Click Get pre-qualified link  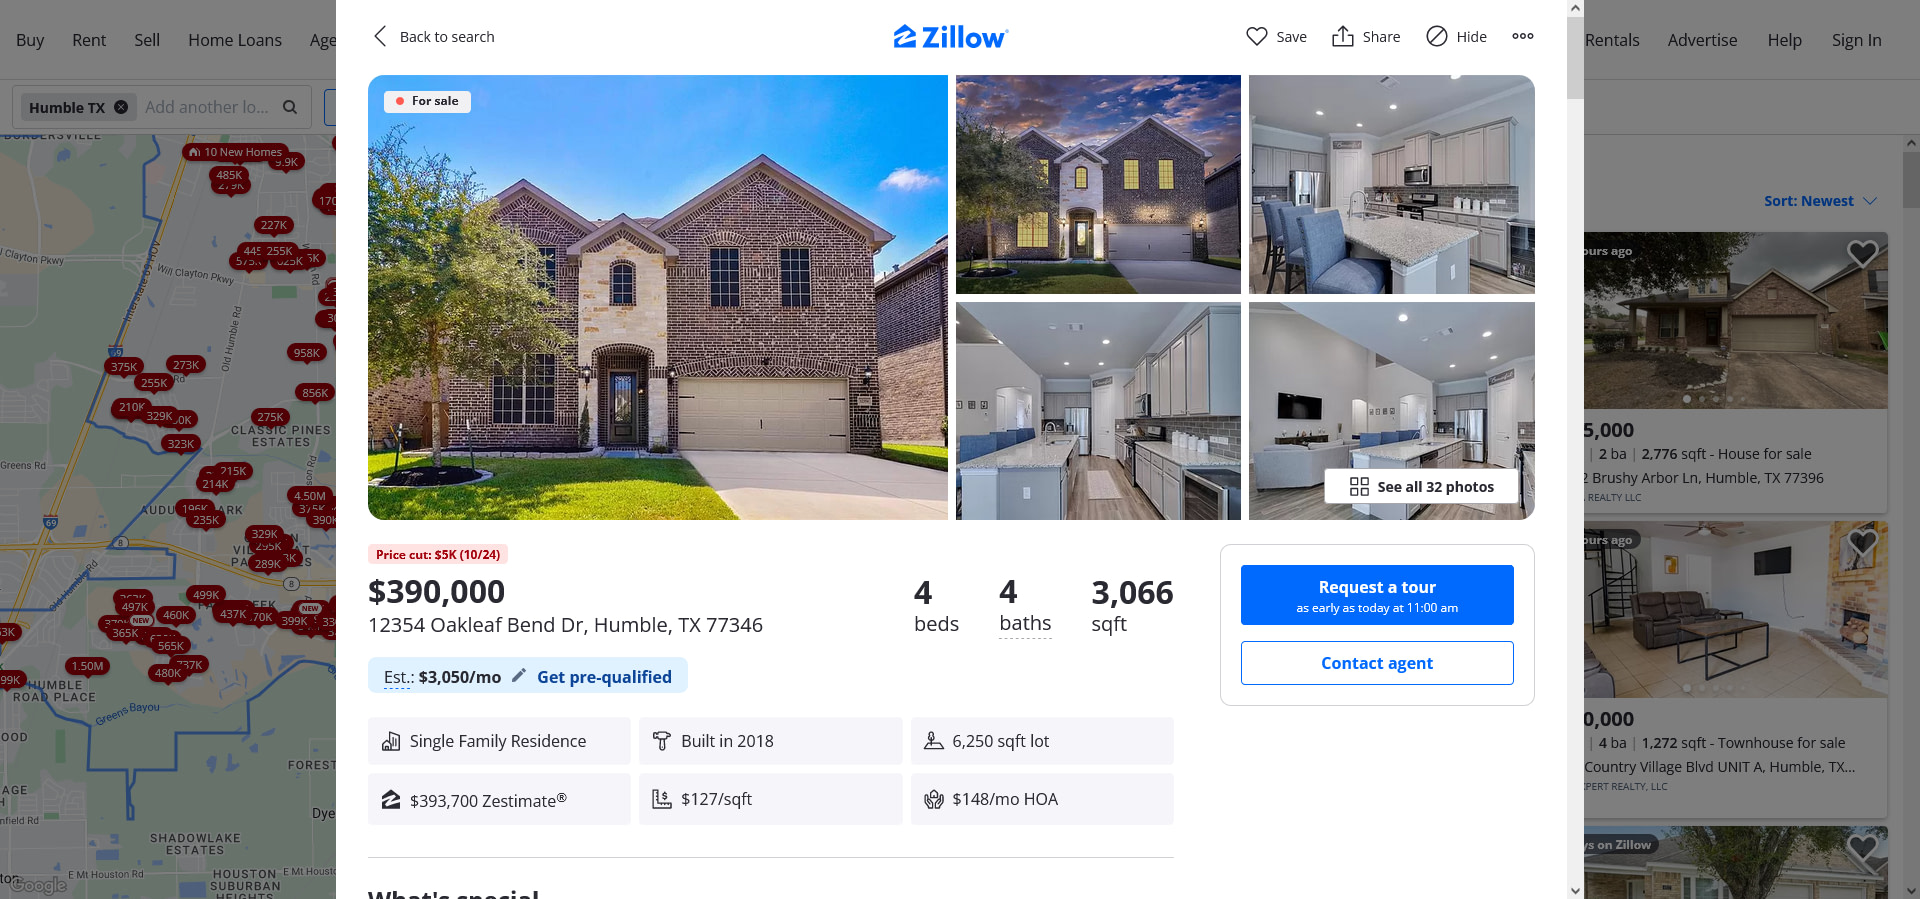(604, 677)
